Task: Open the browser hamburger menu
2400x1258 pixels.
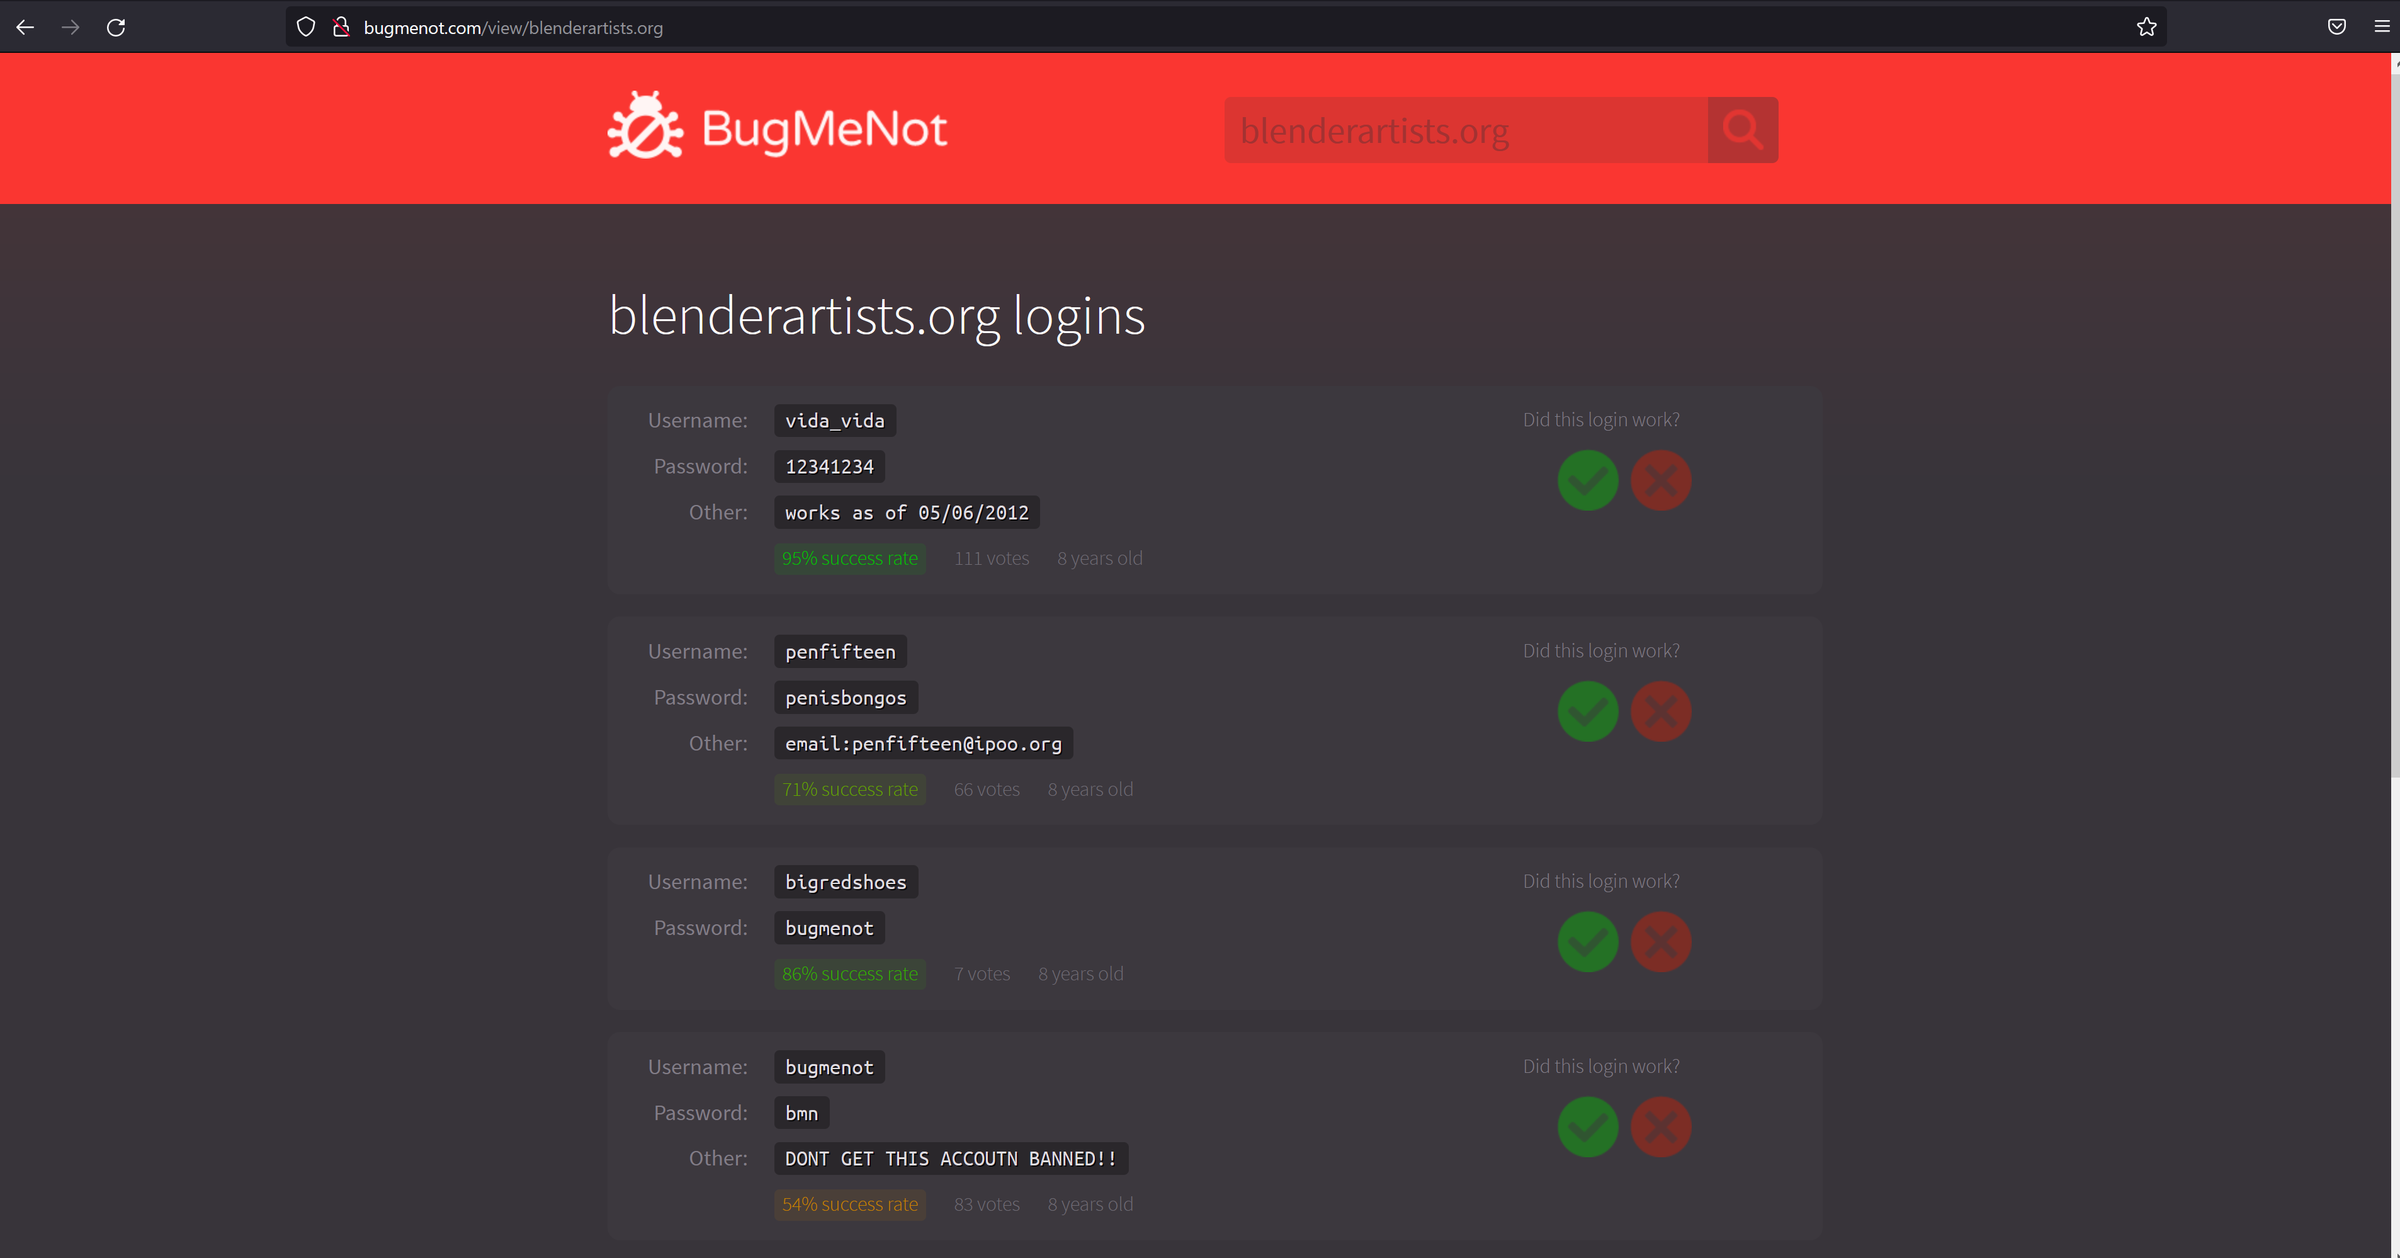Action: point(2382,27)
